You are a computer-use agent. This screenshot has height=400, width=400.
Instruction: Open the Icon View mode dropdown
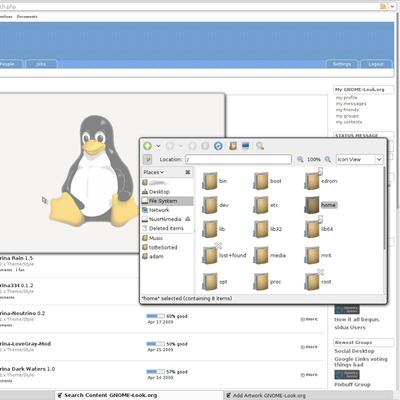click(x=359, y=159)
